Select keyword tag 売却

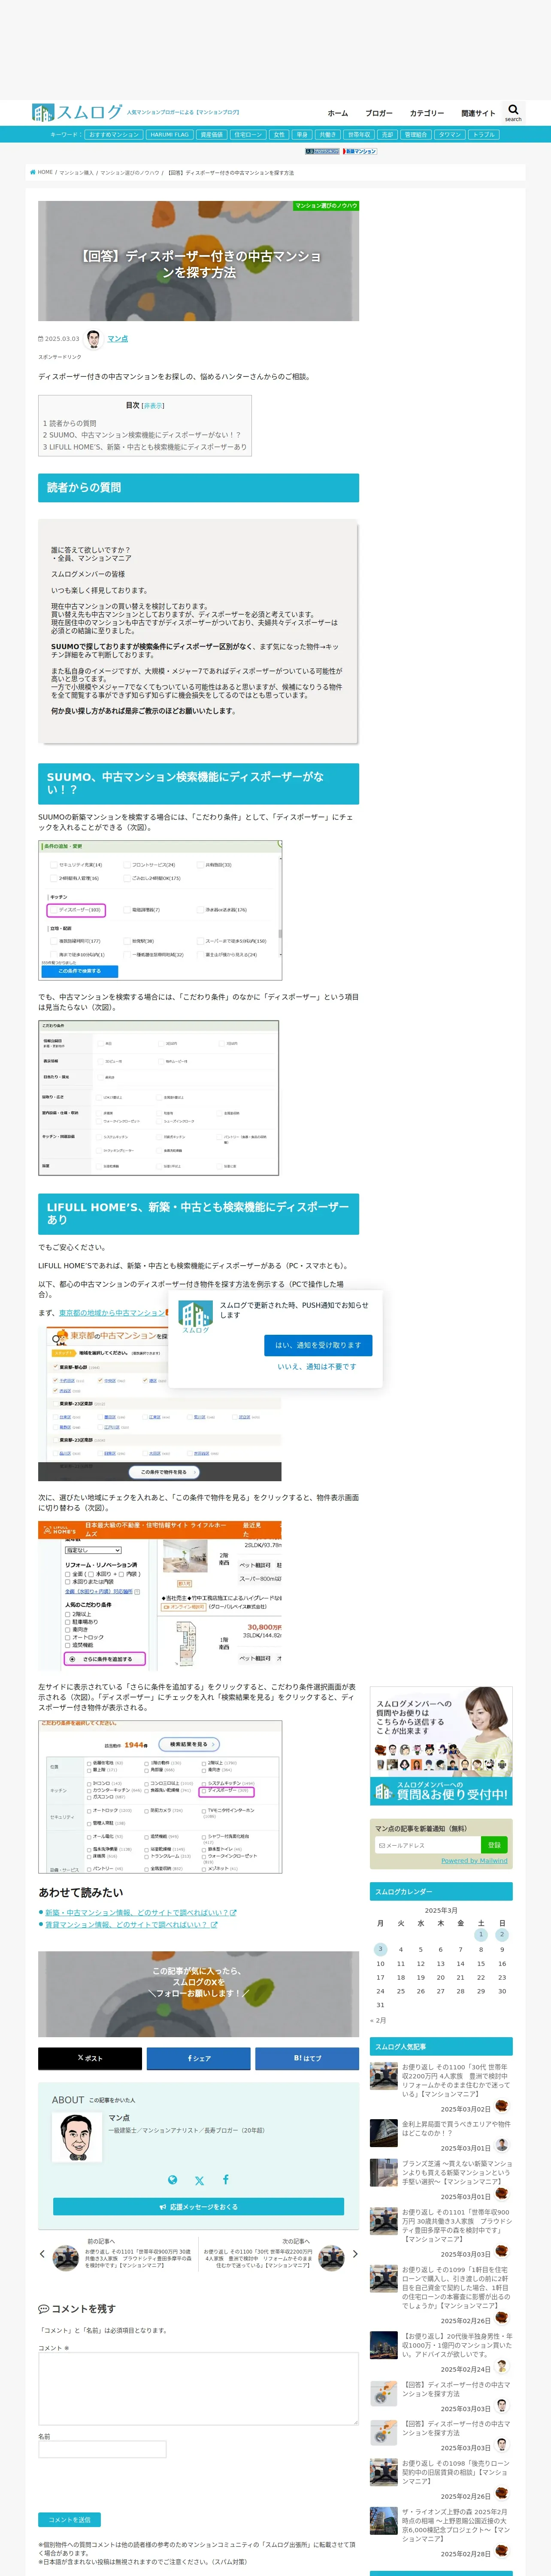pyautogui.click(x=387, y=134)
